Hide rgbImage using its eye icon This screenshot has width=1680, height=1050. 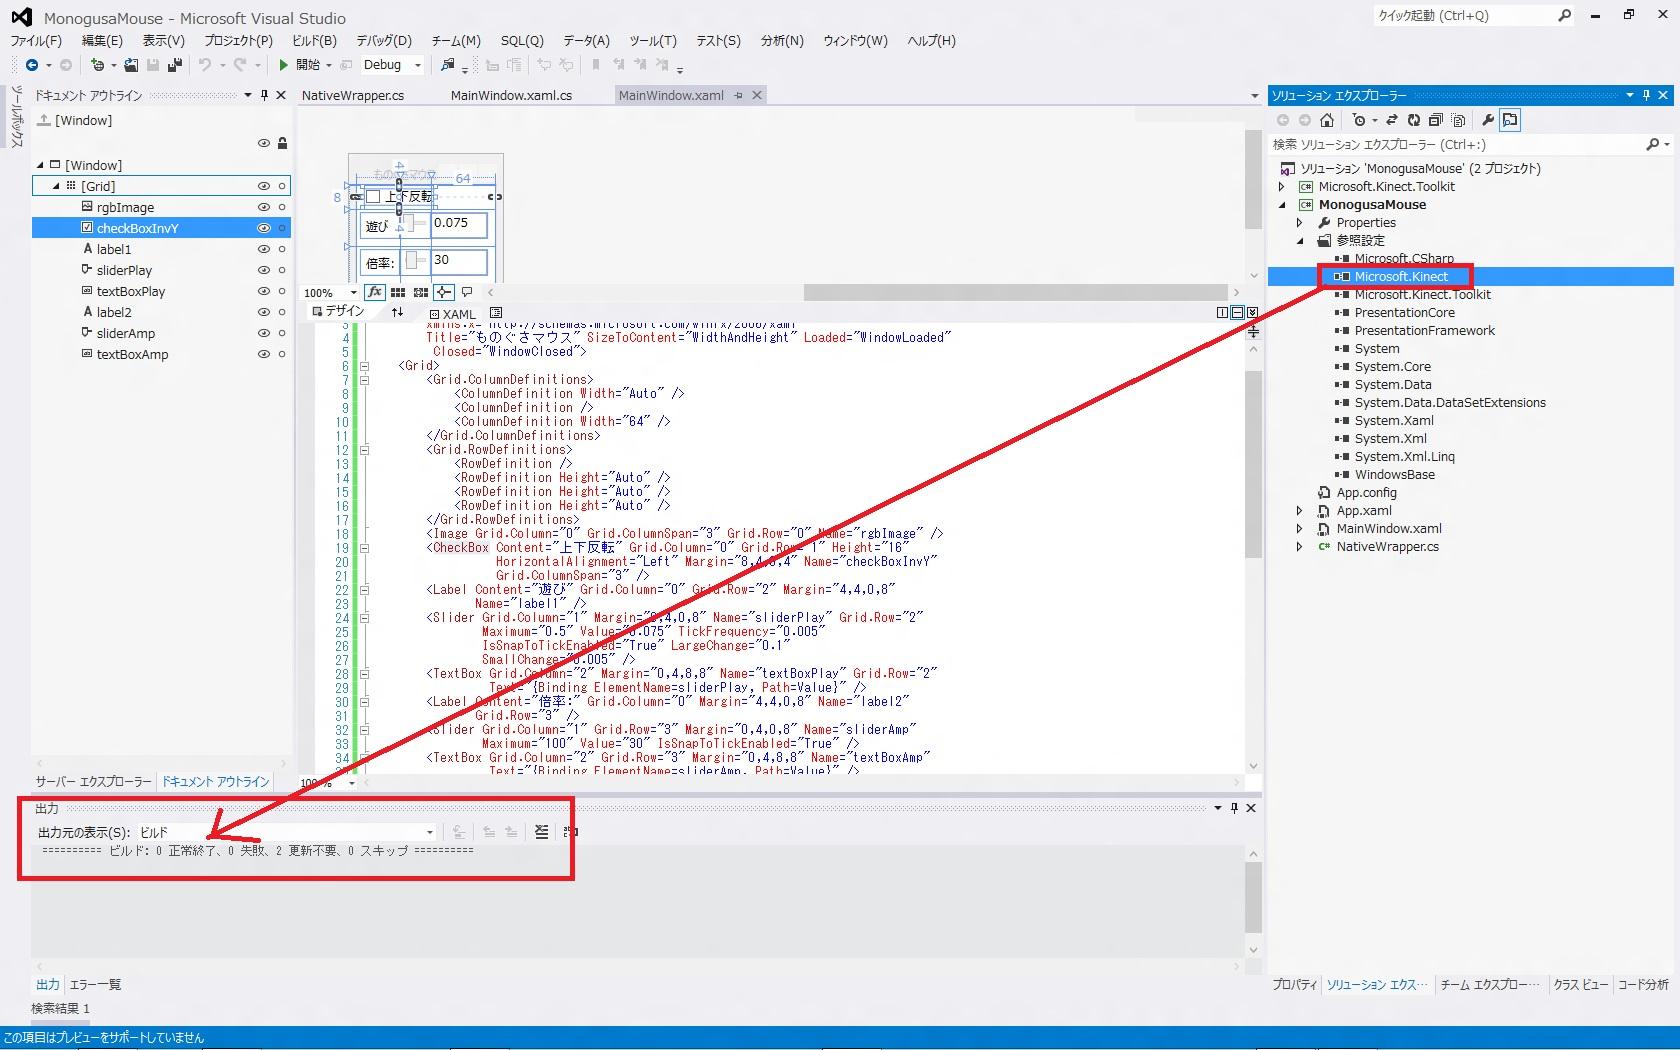pyautogui.click(x=264, y=207)
